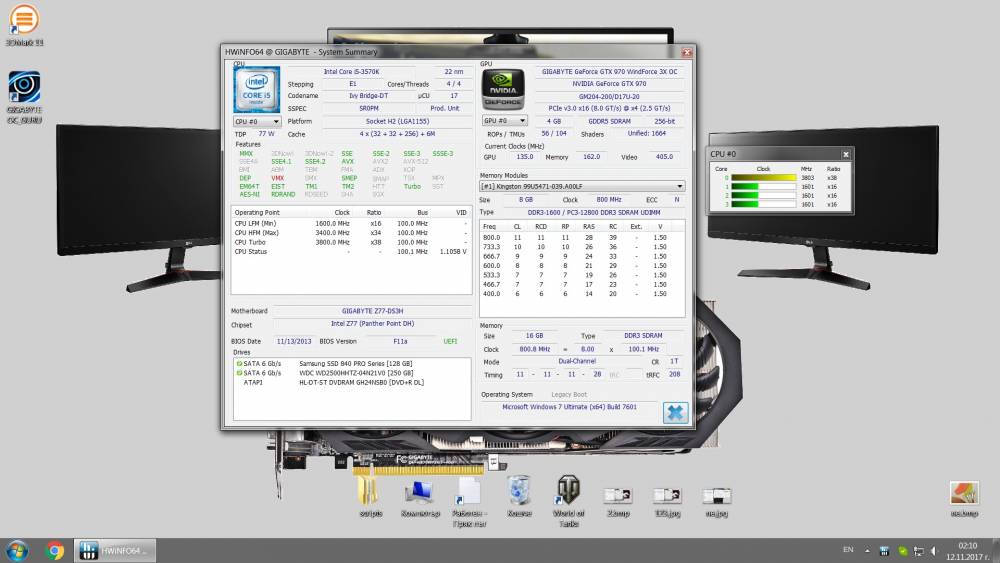Click the Socket H2 (LGA1155) platform value

tap(397, 121)
